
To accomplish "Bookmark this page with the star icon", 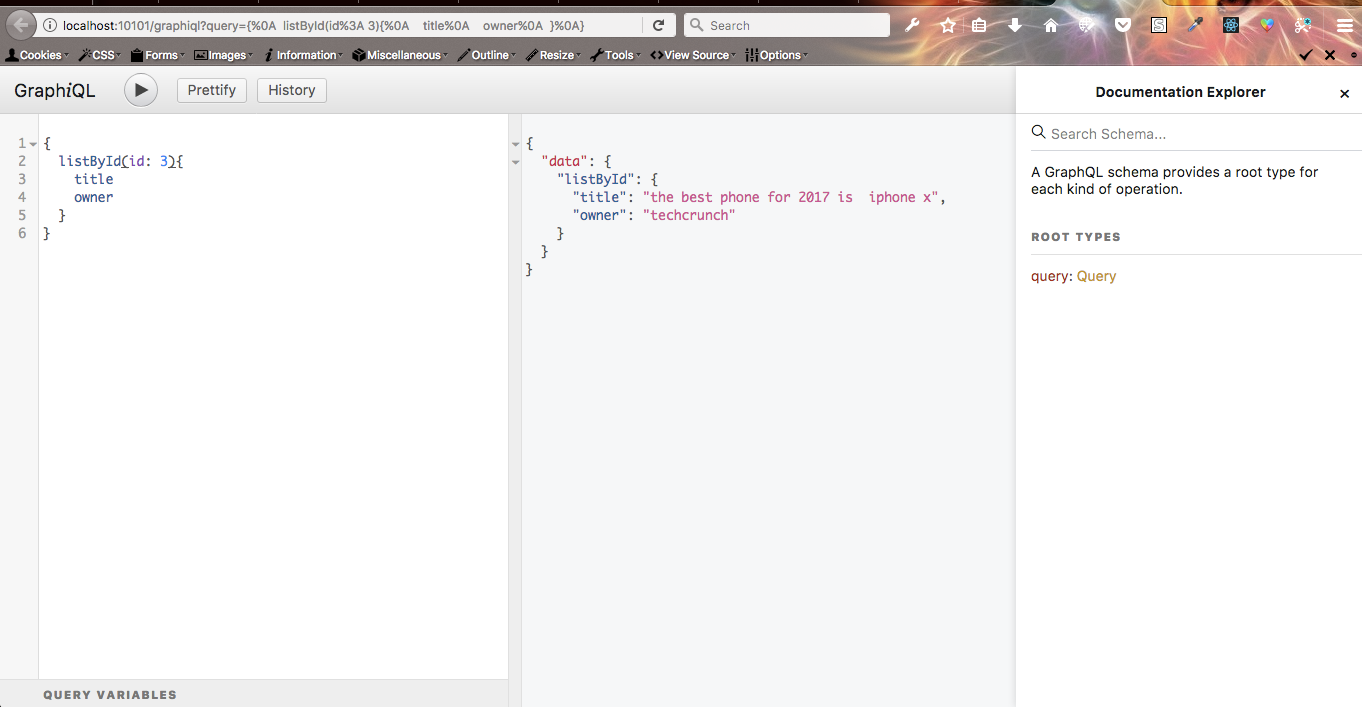I will click(947, 25).
